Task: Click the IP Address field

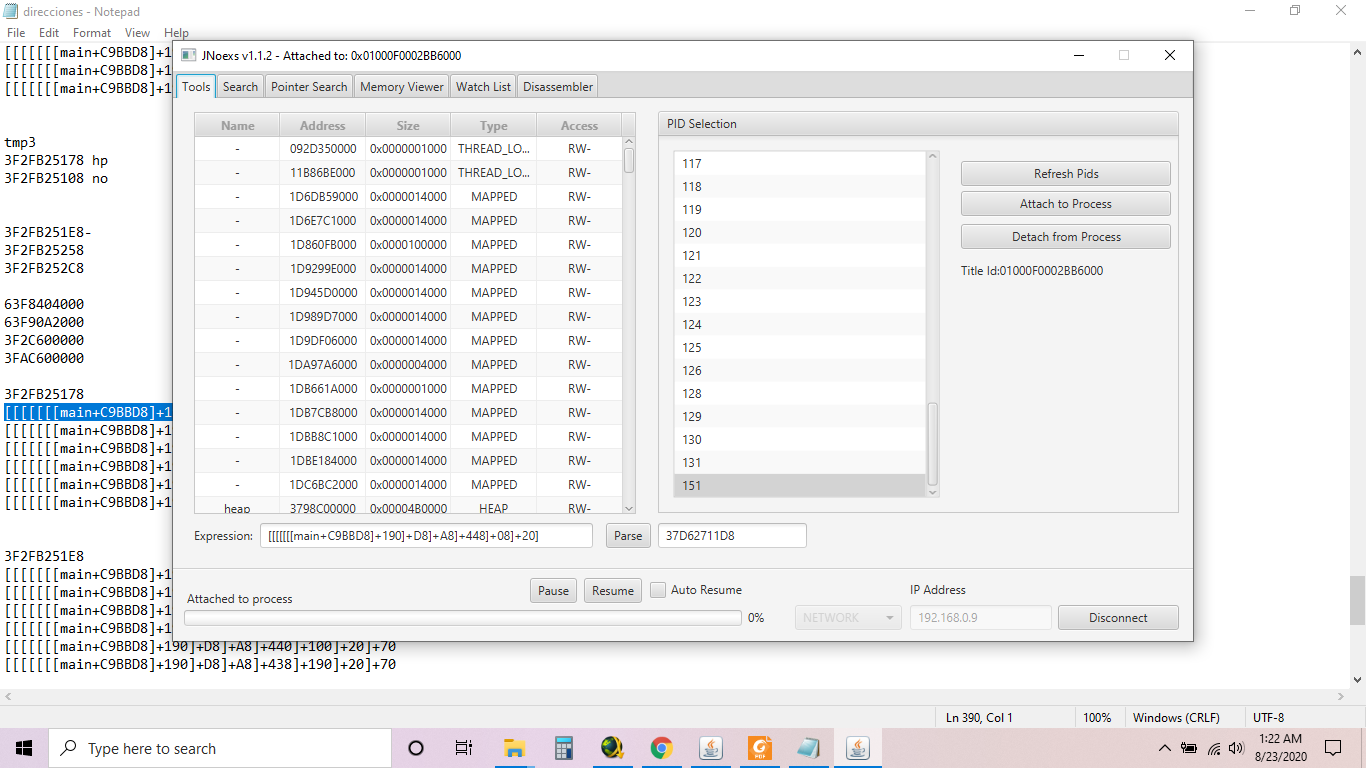Action: [x=981, y=618]
